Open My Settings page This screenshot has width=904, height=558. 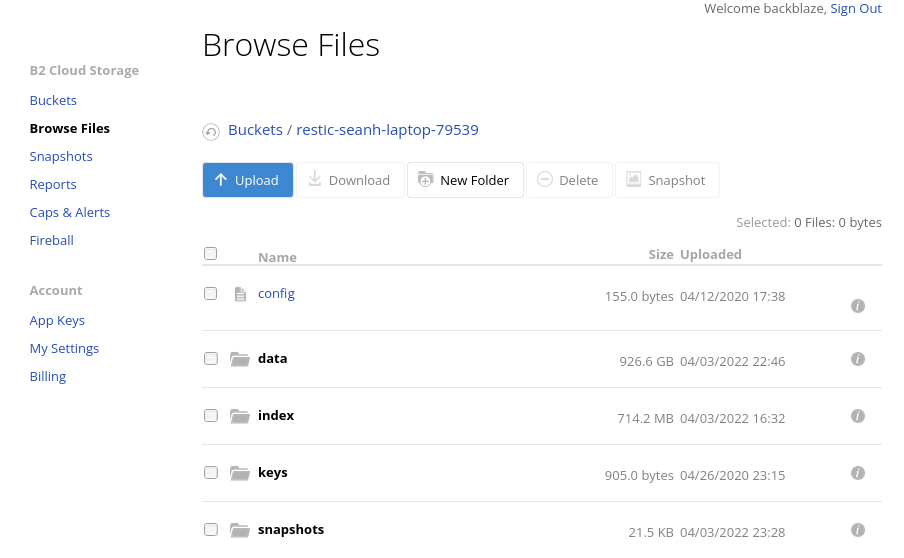(65, 349)
